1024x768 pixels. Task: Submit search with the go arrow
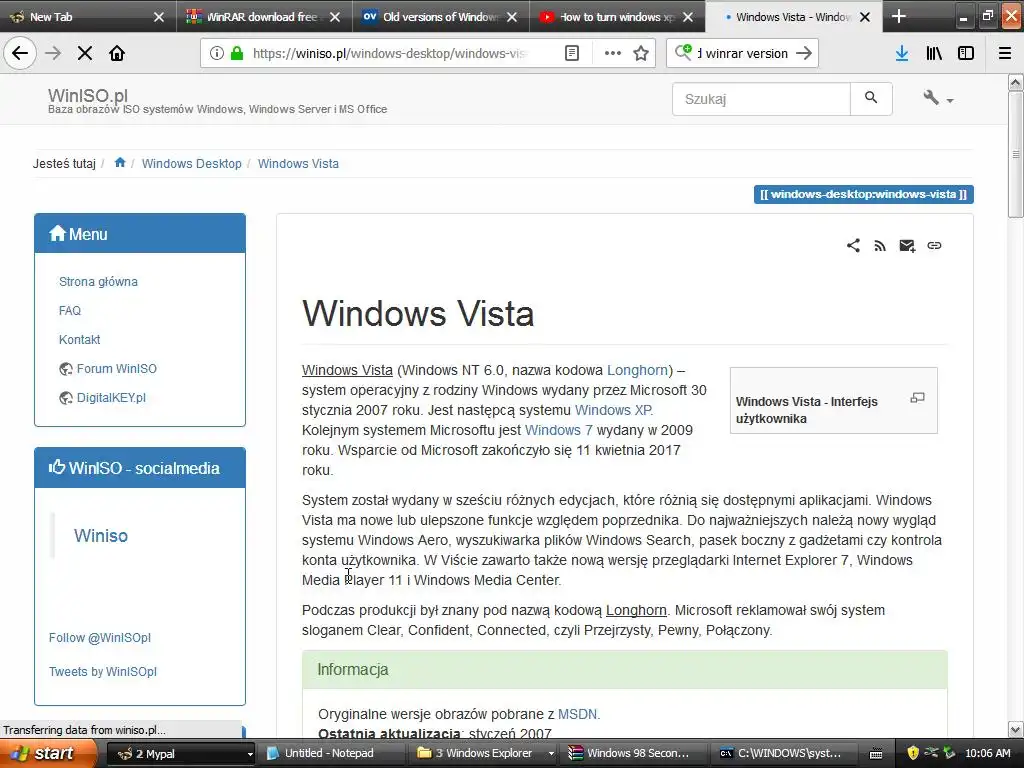click(x=804, y=53)
